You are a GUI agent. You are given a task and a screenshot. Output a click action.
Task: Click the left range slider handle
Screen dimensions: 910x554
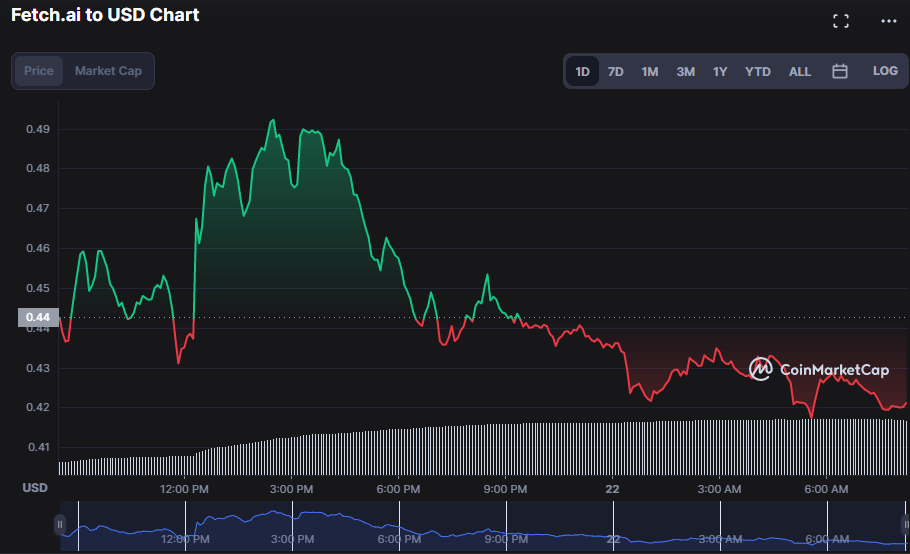pos(60,524)
